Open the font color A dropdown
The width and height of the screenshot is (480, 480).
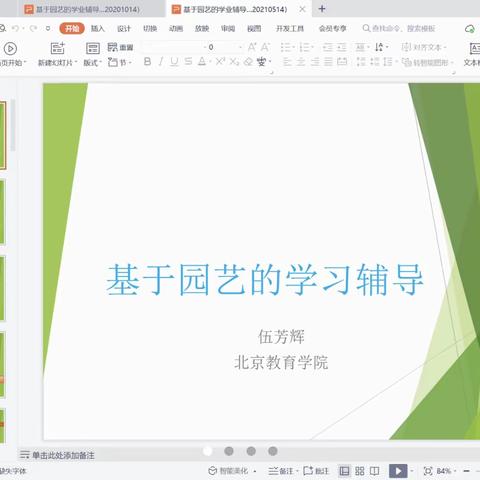210,62
